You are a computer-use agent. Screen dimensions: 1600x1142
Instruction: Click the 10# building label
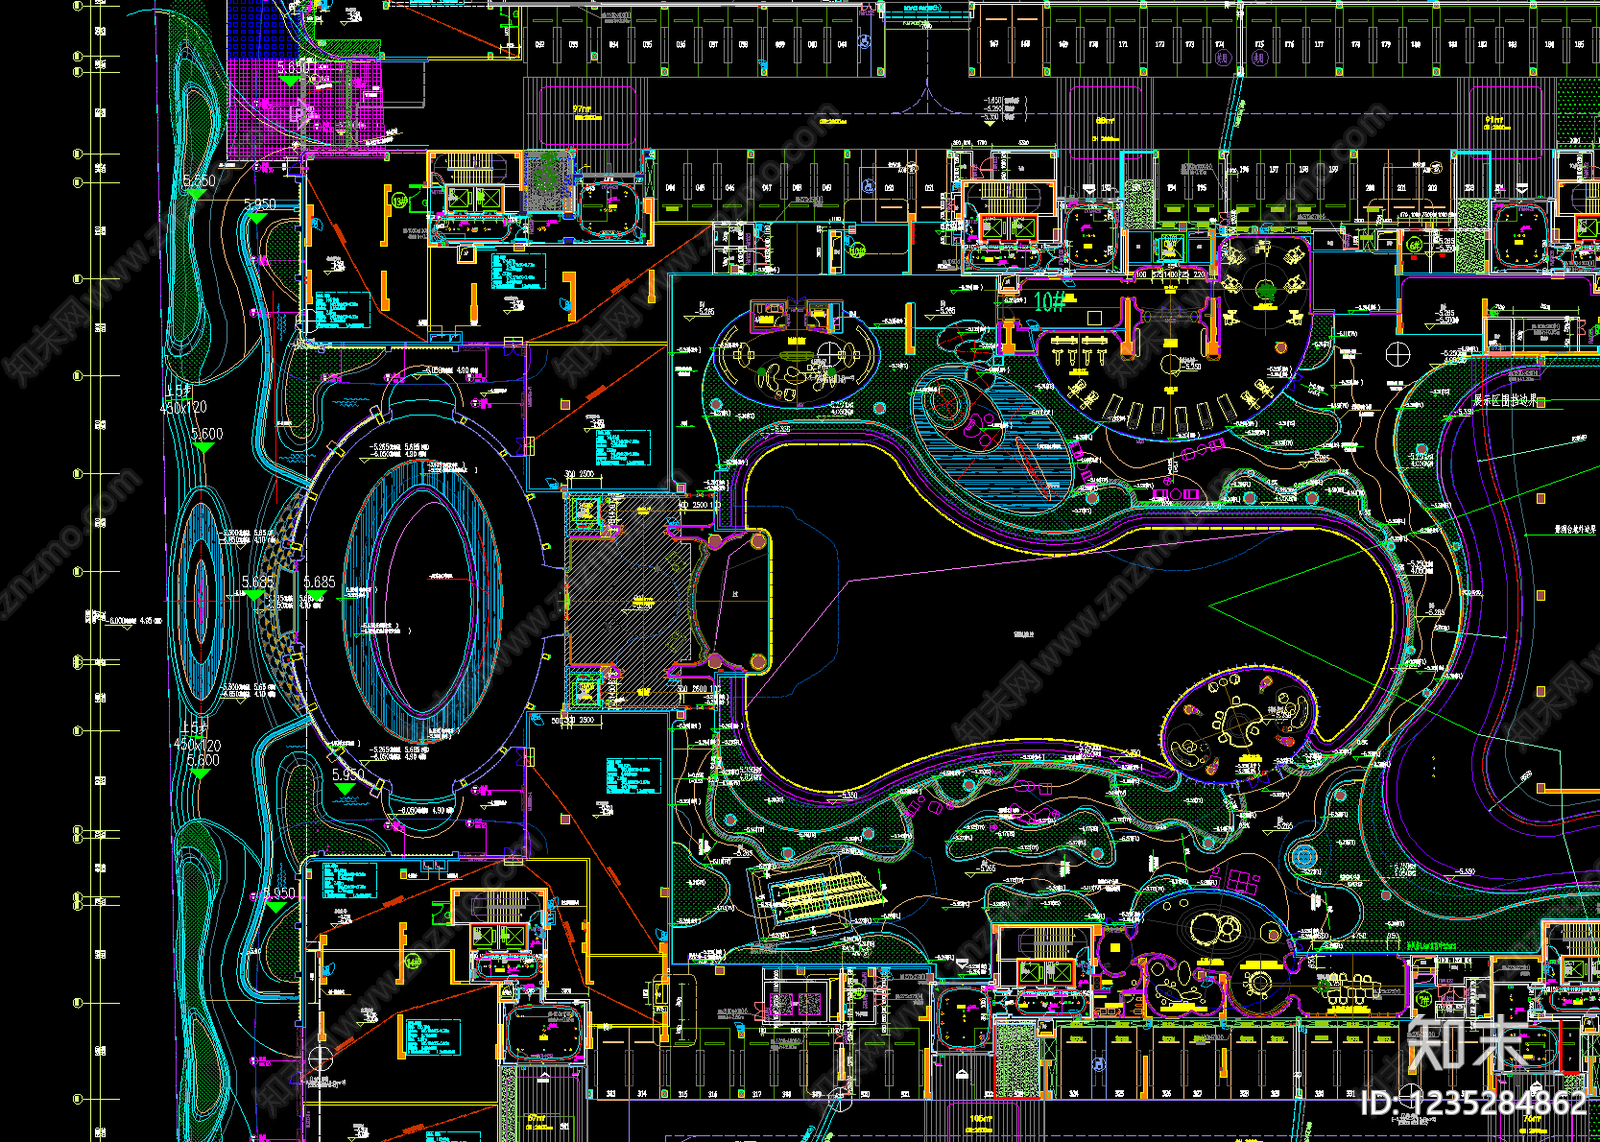[1050, 301]
